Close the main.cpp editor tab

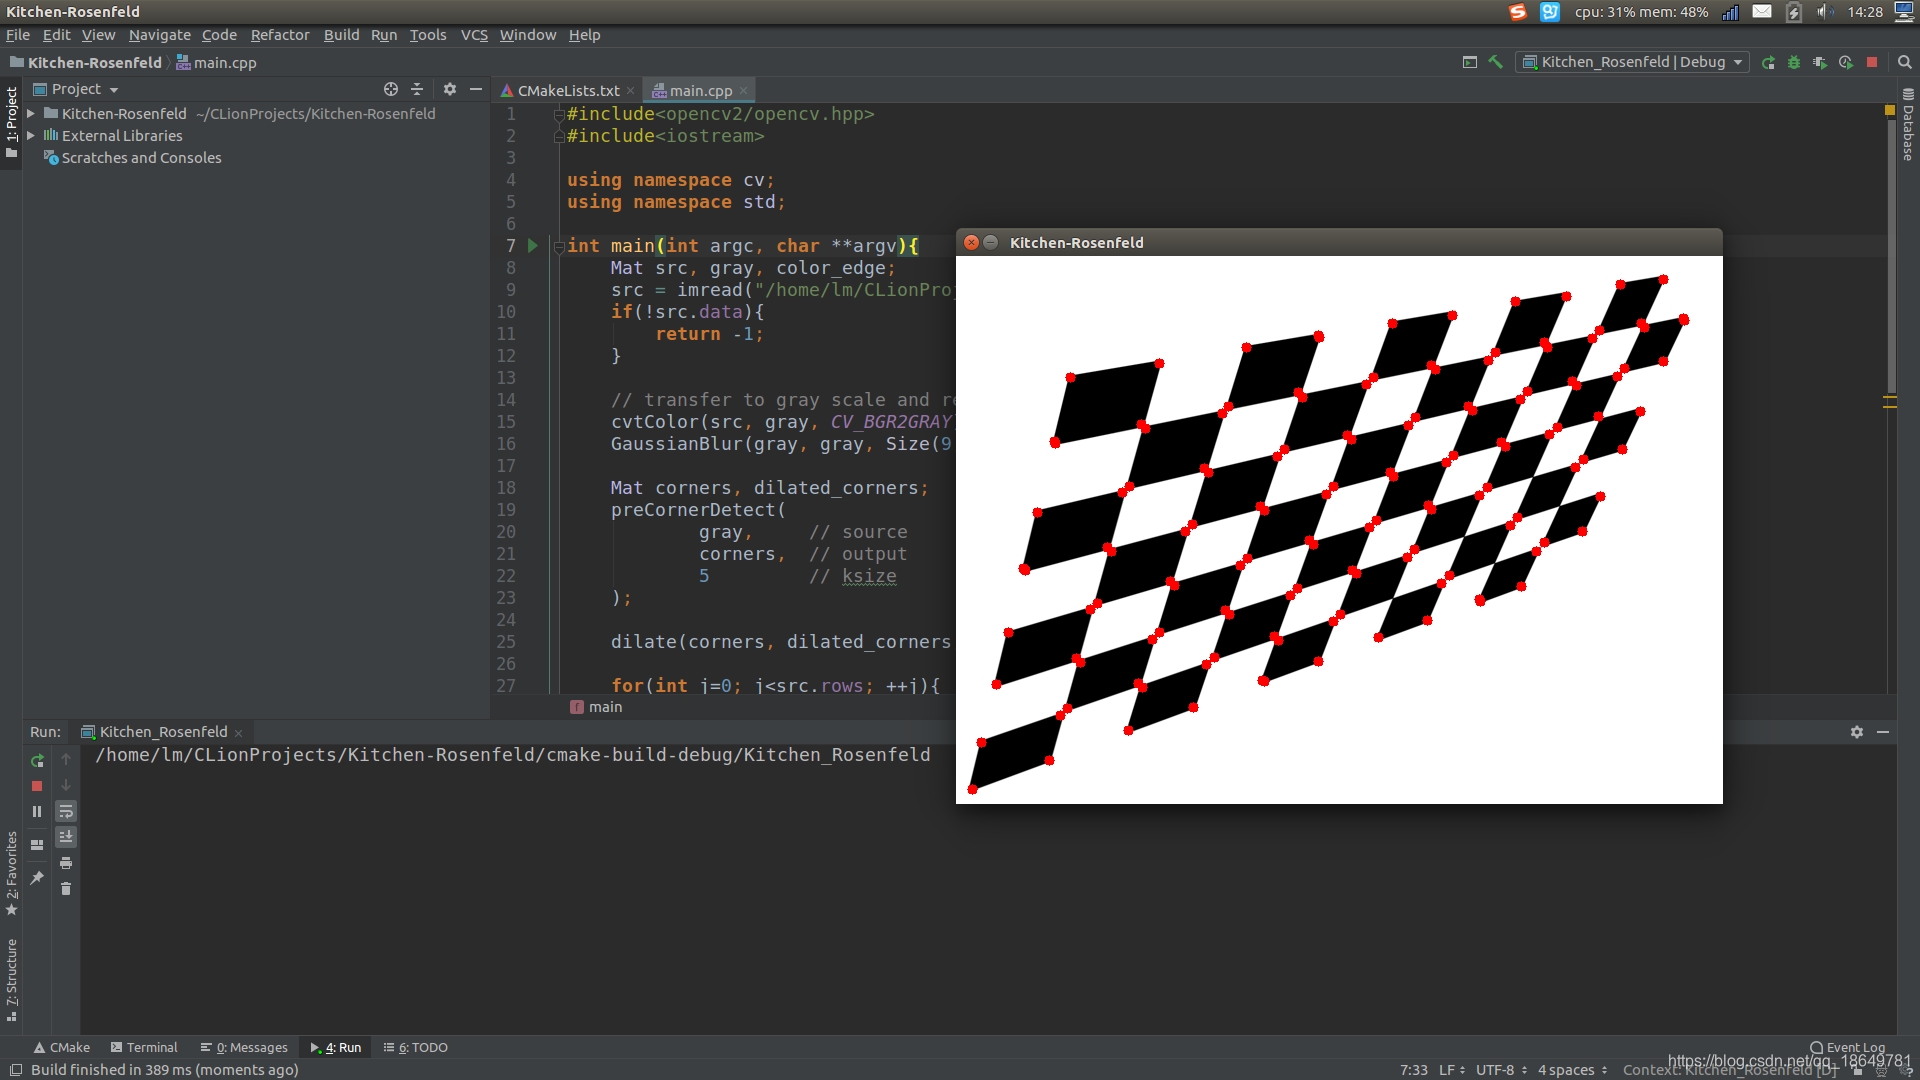[x=744, y=91]
